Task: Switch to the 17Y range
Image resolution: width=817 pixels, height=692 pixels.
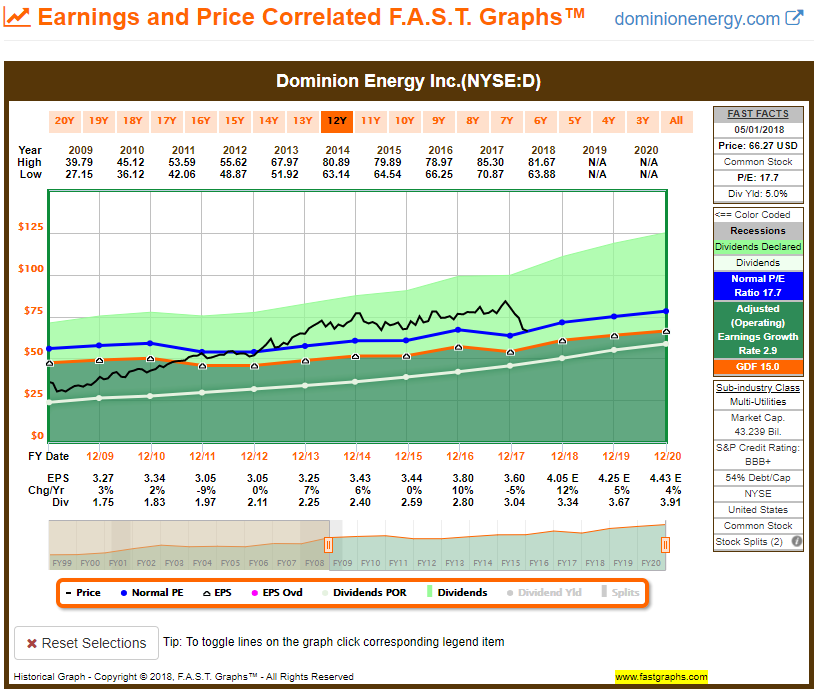Action: point(167,121)
